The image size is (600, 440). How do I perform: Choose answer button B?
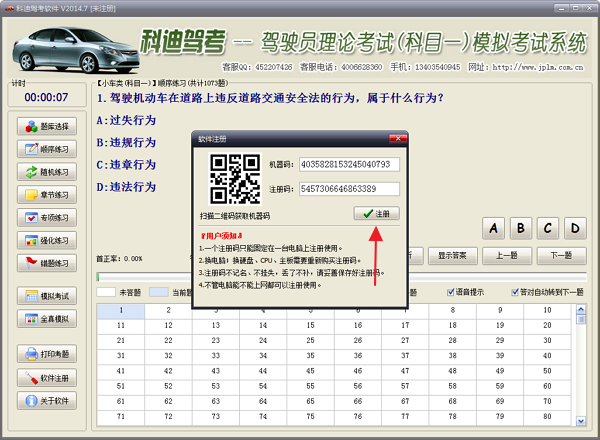point(521,228)
